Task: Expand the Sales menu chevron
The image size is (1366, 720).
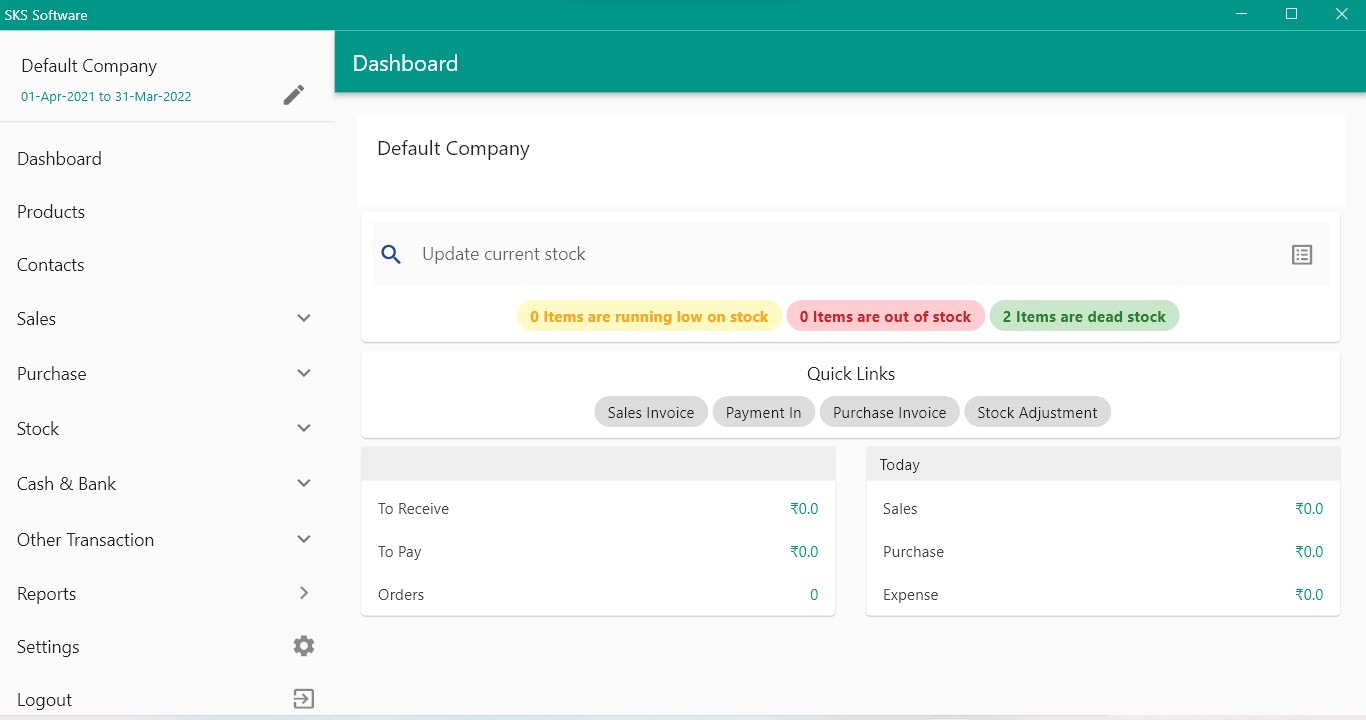Action: 304,318
